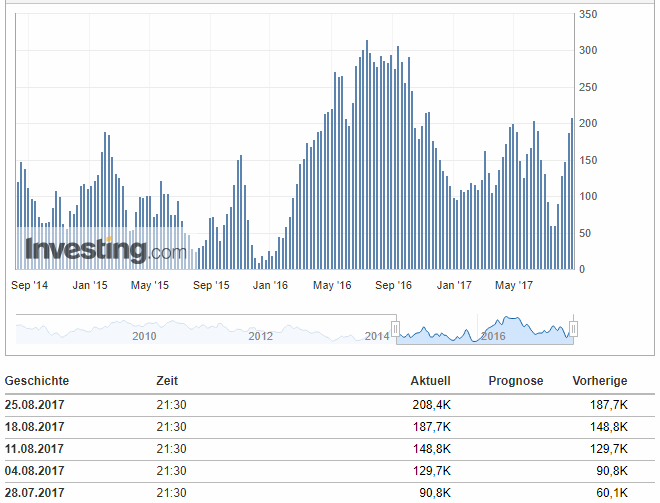660x503 pixels.
Task: Click the highlighted range in the navigator
Action: (485, 329)
